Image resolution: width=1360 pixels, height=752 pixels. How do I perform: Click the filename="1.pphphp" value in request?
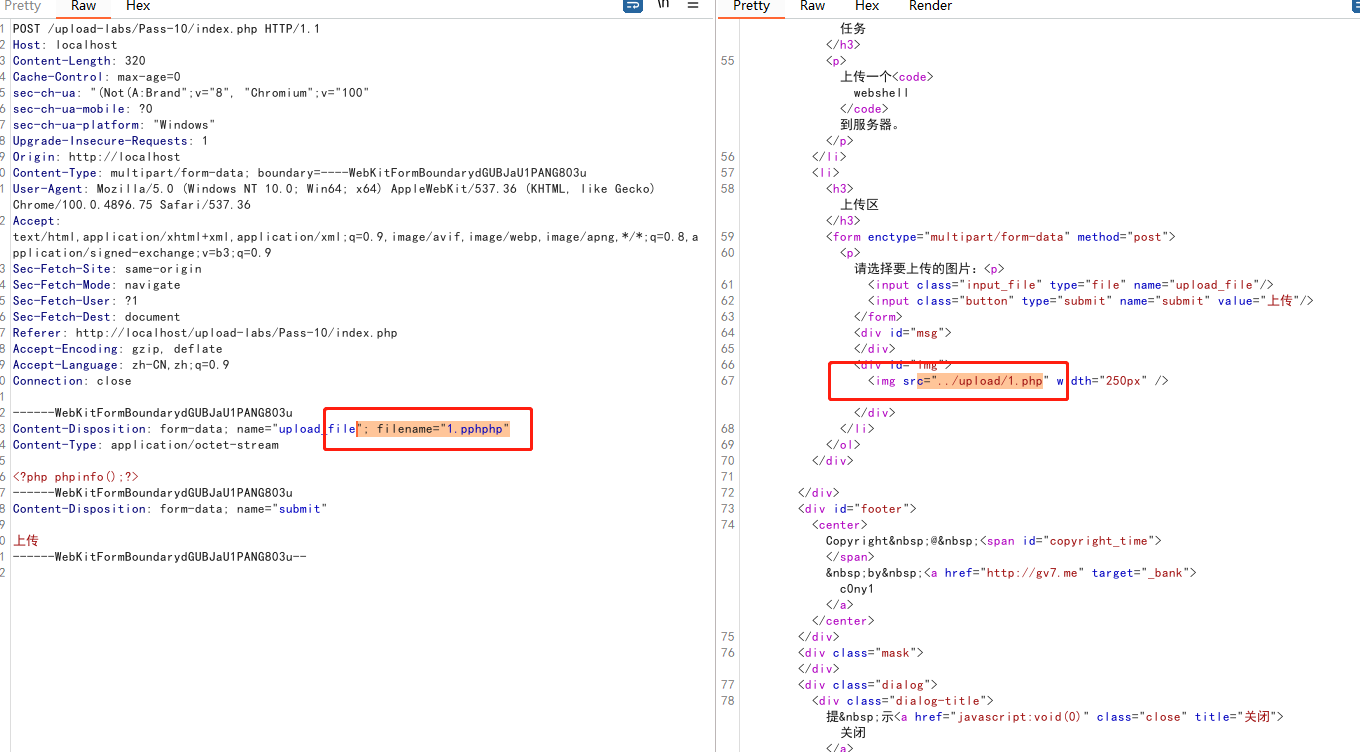(443, 429)
